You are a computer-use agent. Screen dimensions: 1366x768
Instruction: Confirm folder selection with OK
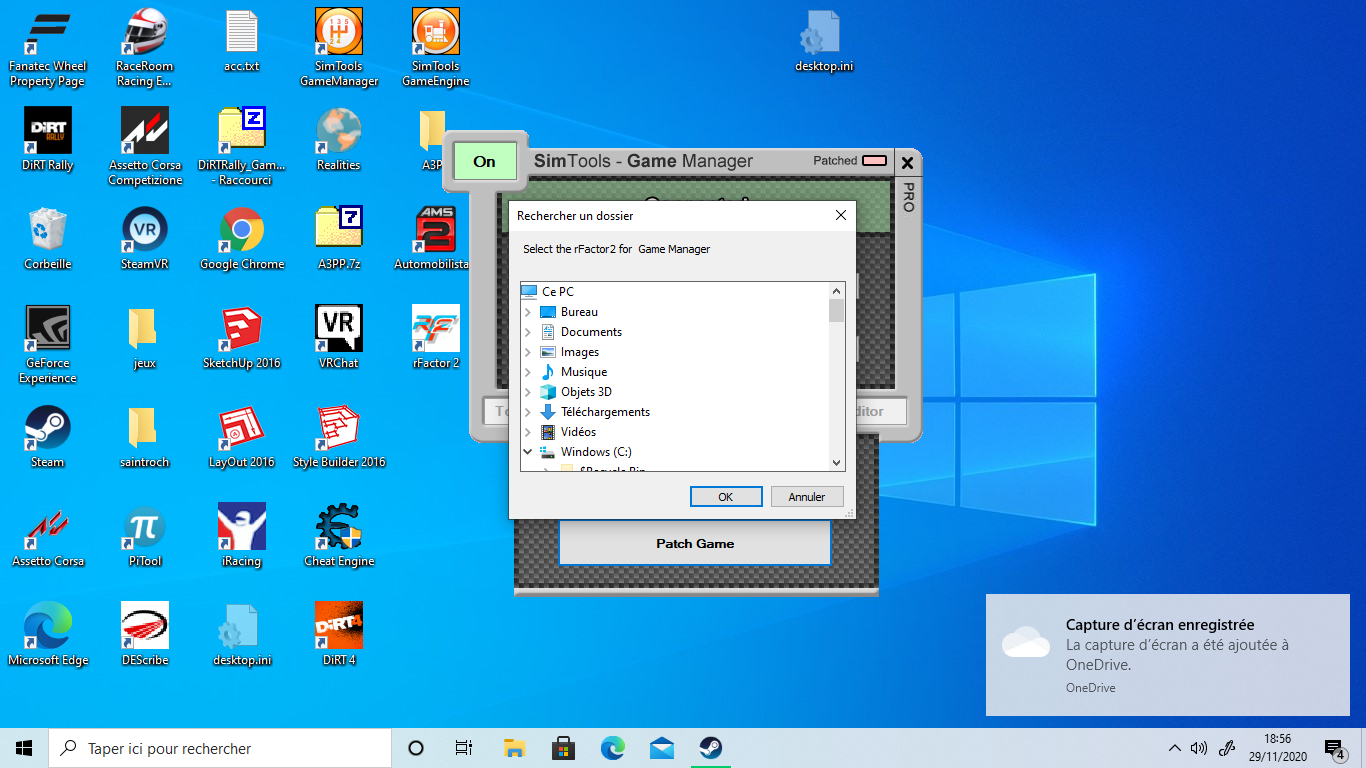point(726,497)
